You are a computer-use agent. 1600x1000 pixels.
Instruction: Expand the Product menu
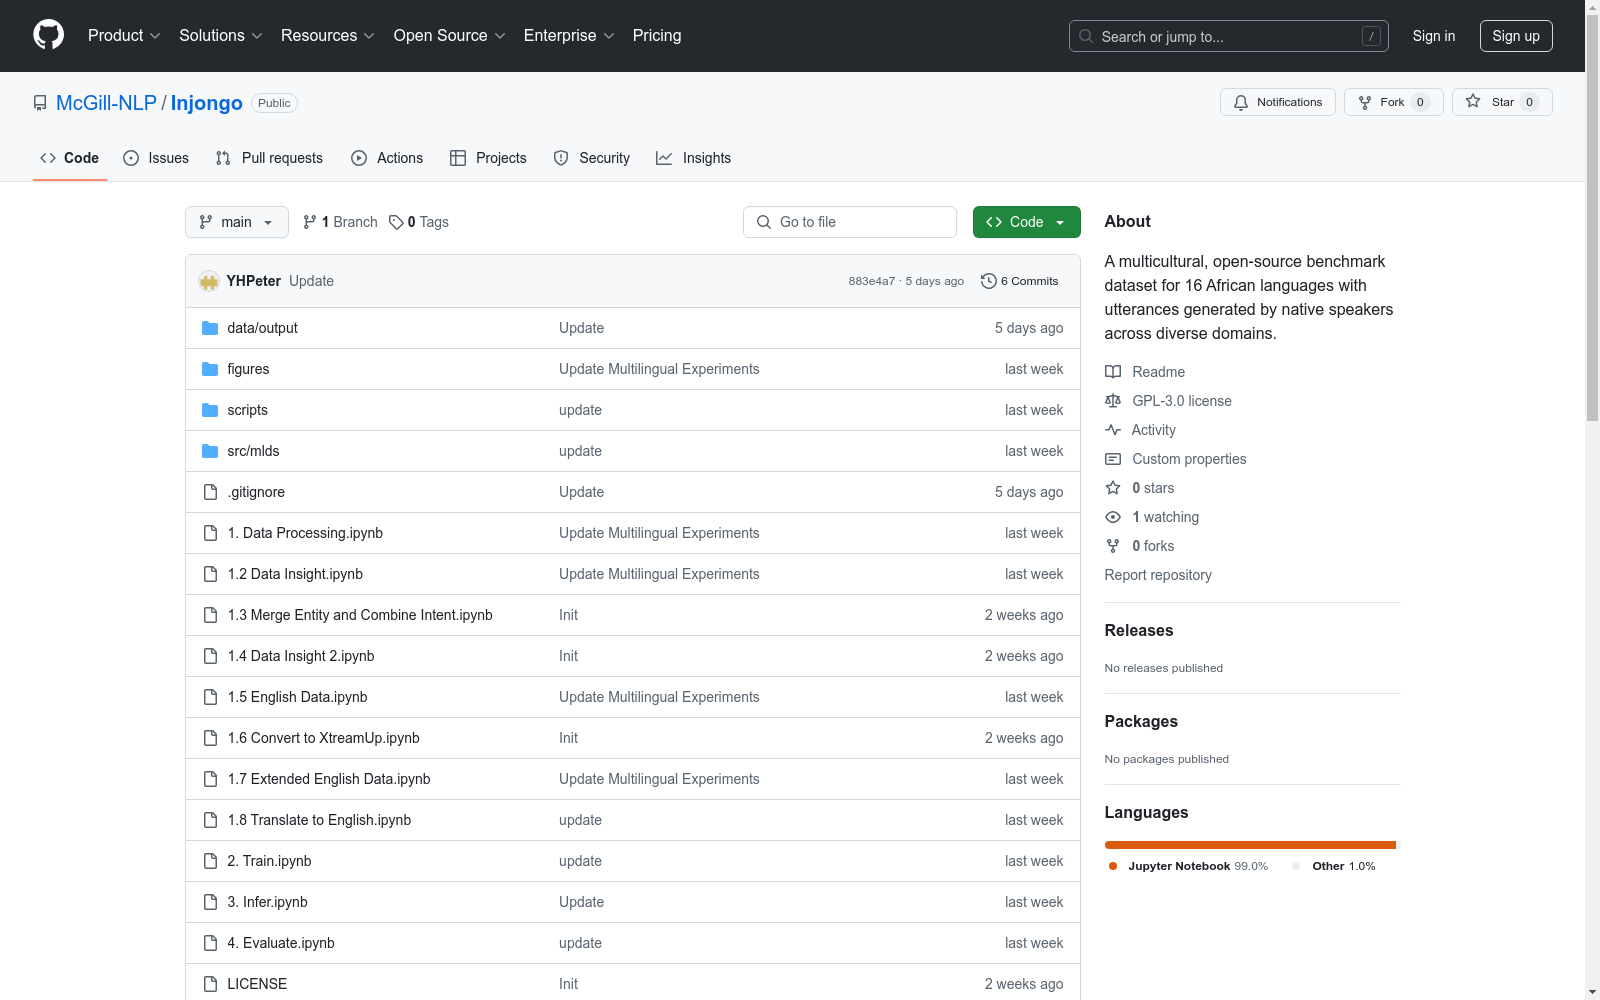(124, 35)
